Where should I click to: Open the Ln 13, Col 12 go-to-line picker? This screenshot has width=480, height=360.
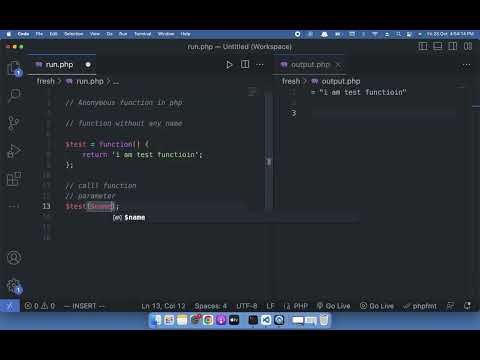point(163,306)
